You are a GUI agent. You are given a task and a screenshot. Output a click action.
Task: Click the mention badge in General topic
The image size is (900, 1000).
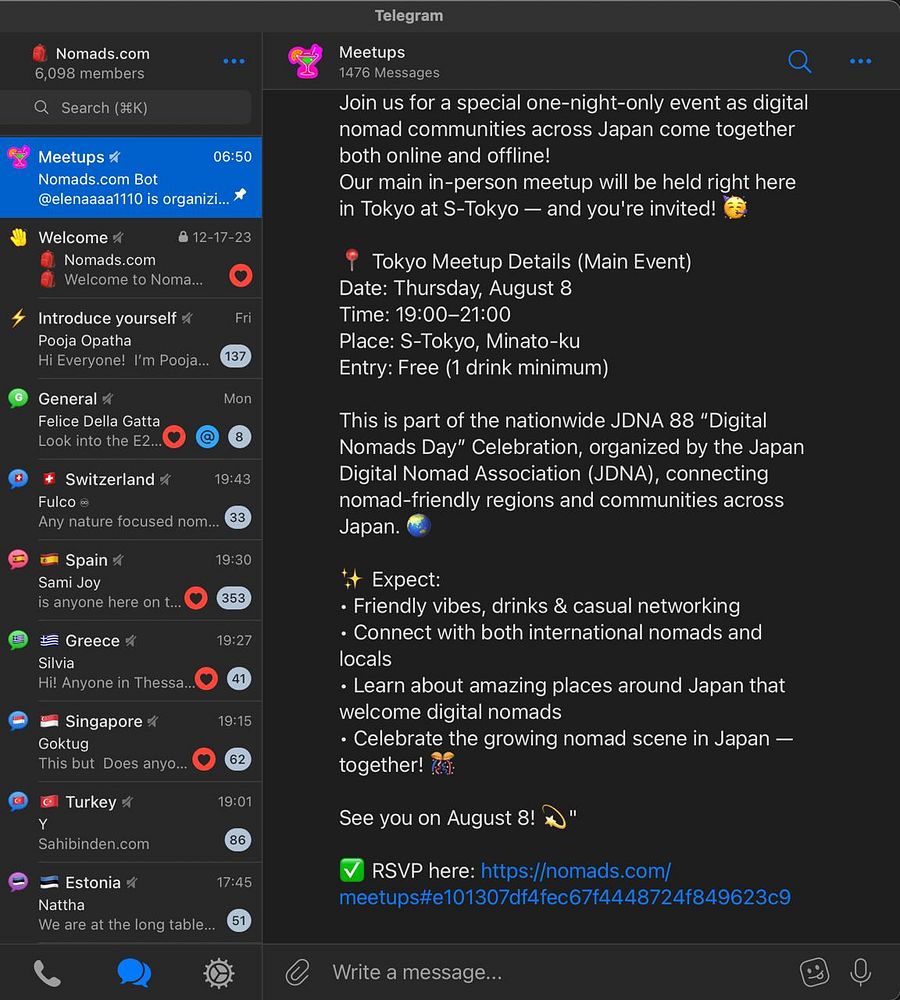click(207, 437)
